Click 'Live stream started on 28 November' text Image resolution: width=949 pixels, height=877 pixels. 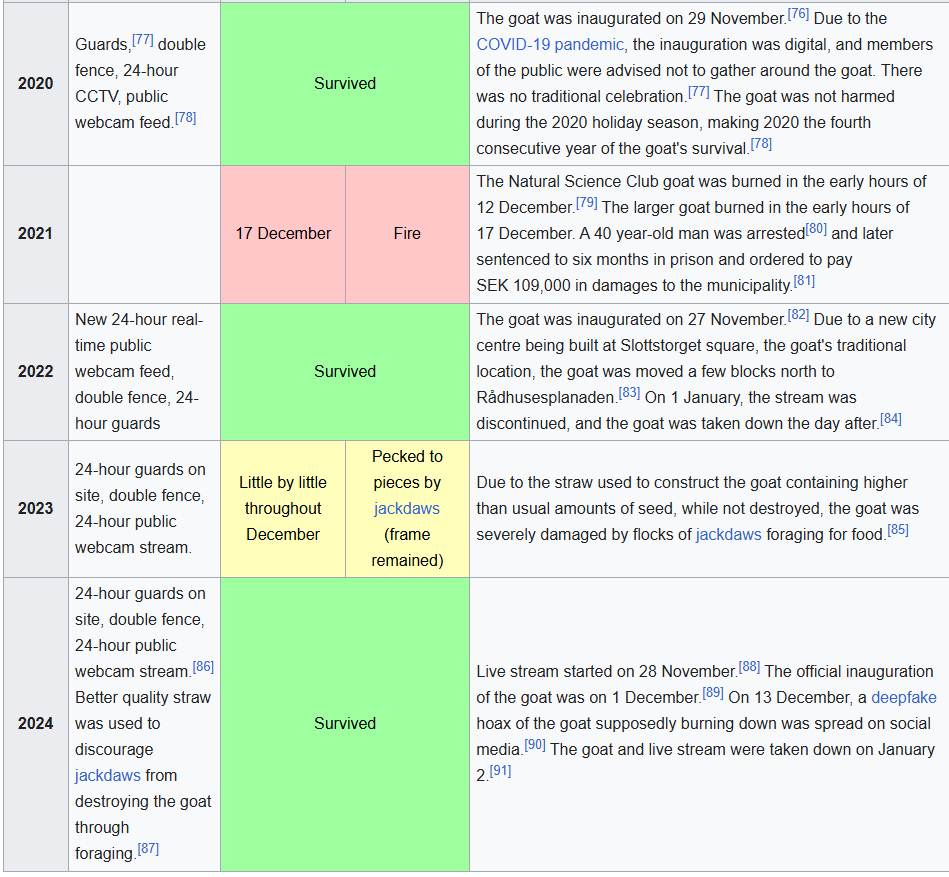point(606,672)
